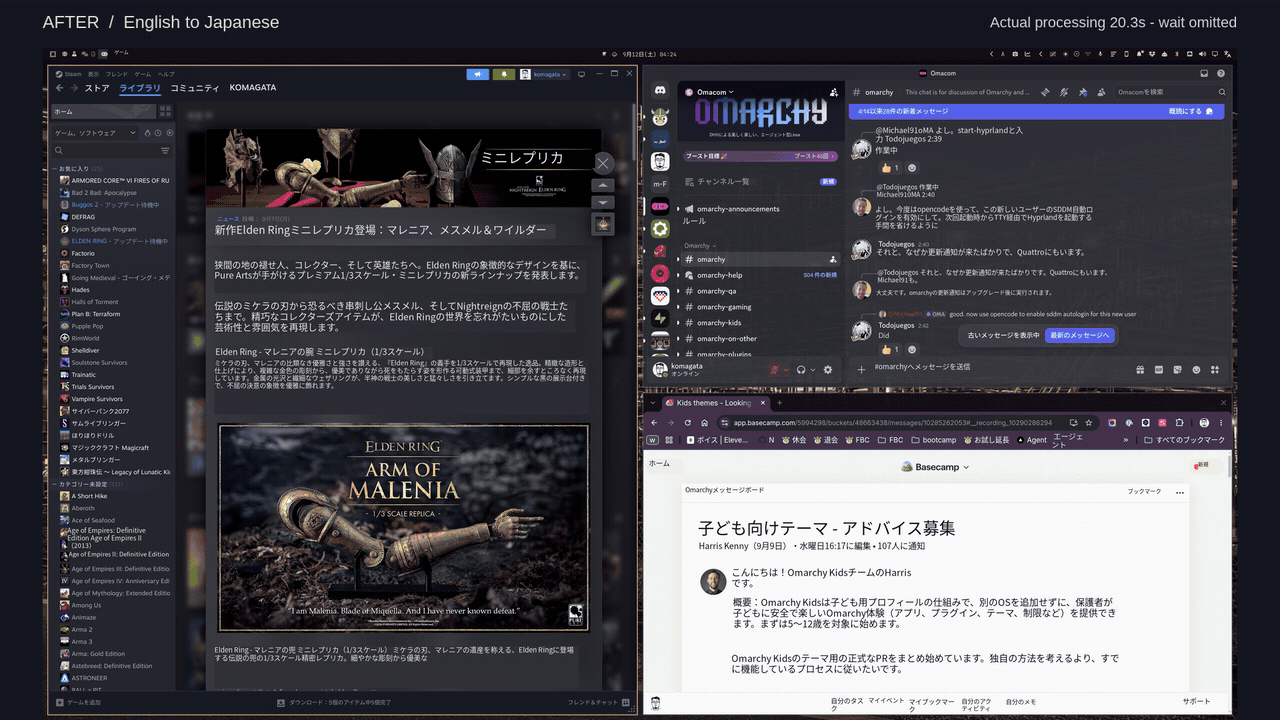Toggle Steam ready-to-play filter icon
Image resolution: width=1280 pixels, height=720 pixels.
pos(169,132)
